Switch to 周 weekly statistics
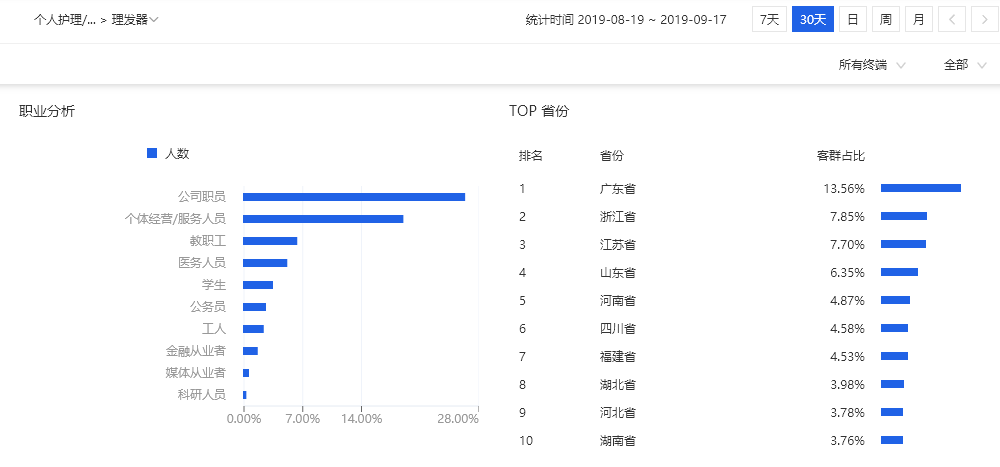The height and width of the screenshot is (467, 1000). (885, 19)
